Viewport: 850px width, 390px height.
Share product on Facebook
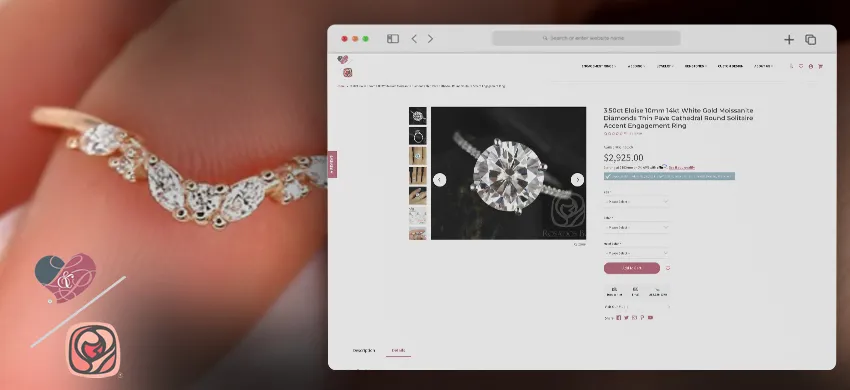pyautogui.click(x=619, y=318)
